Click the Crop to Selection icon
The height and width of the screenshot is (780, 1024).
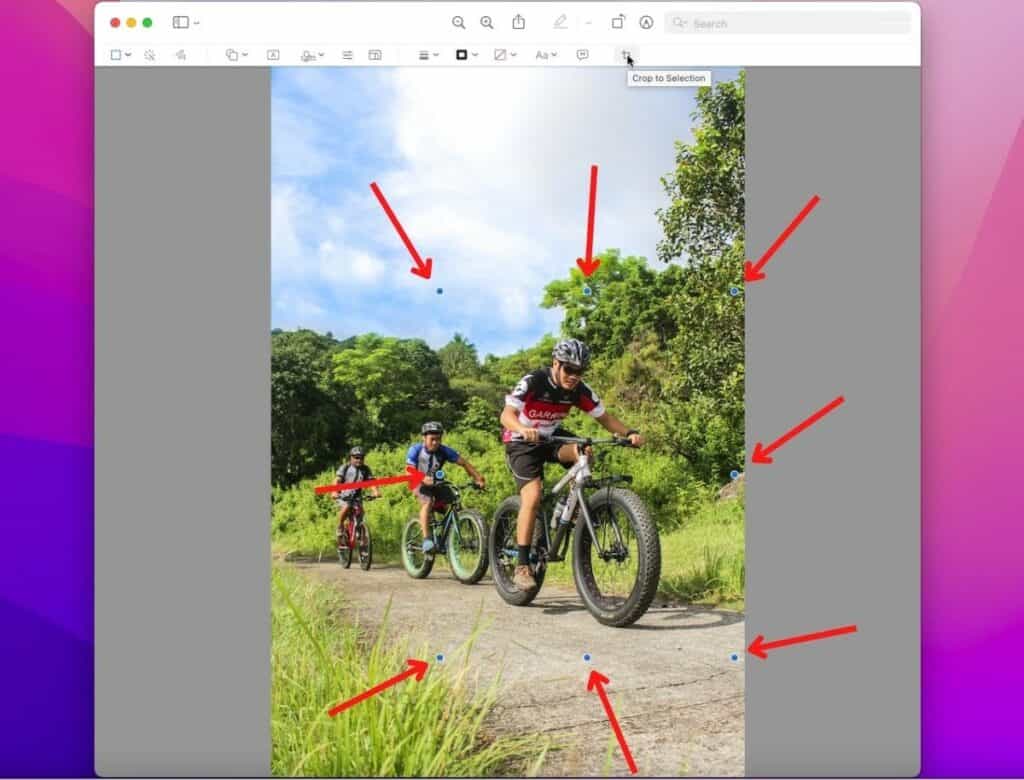tap(626, 55)
